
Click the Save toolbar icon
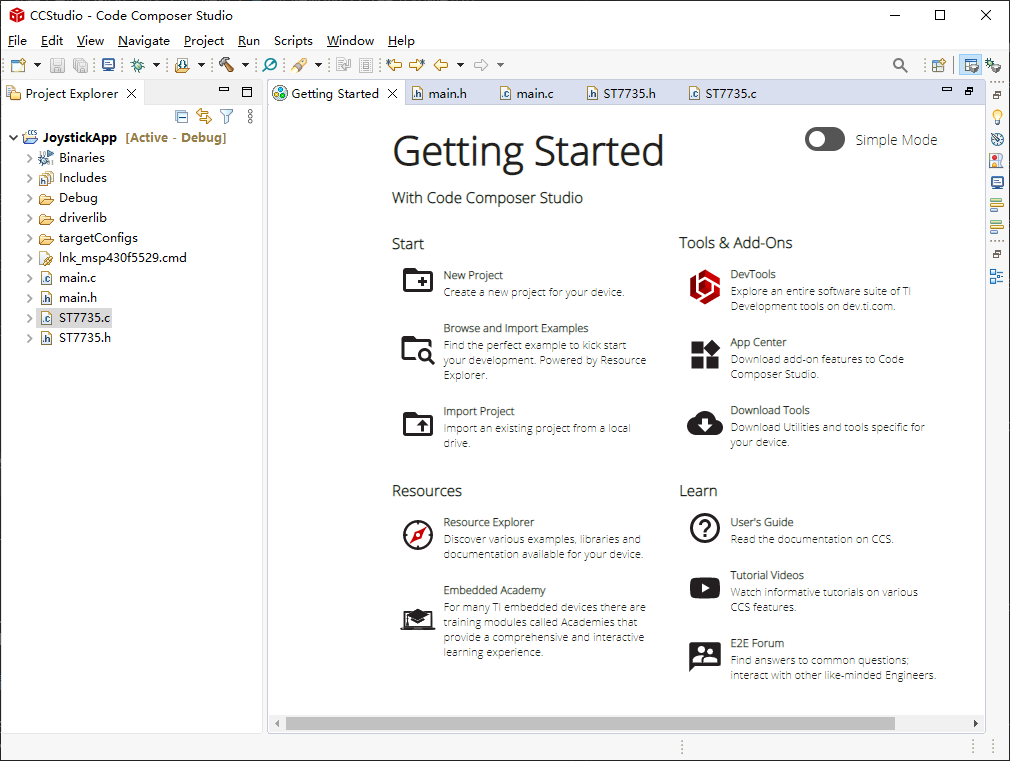coord(57,65)
